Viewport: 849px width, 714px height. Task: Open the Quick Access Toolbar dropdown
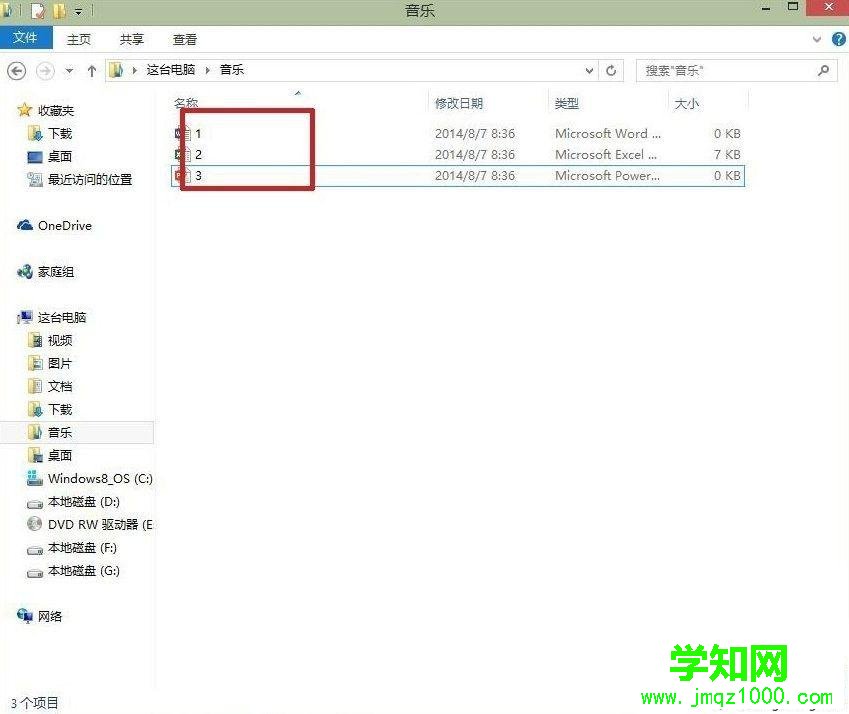(x=79, y=11)
